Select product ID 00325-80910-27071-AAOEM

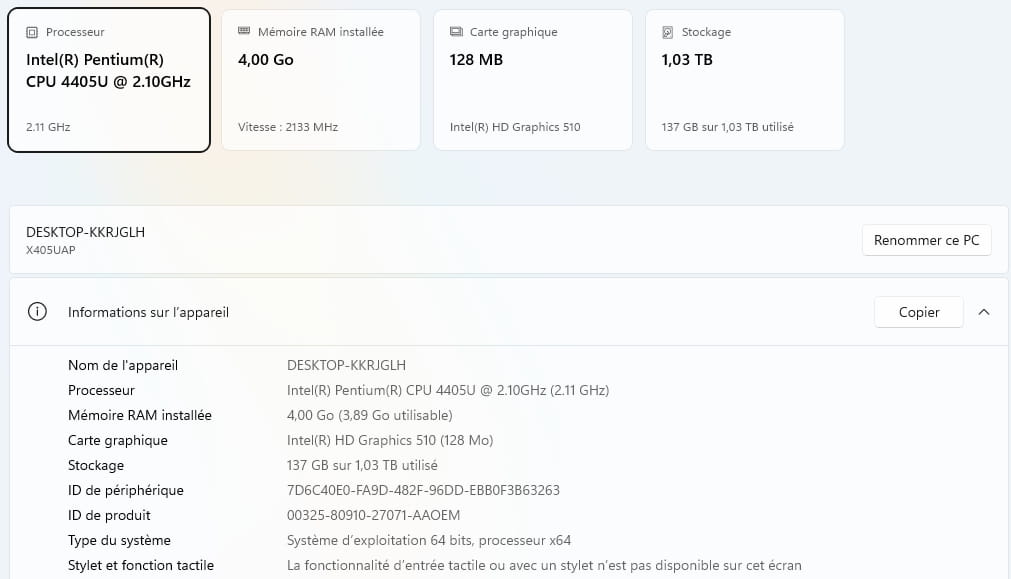click(x=373, y=516)
